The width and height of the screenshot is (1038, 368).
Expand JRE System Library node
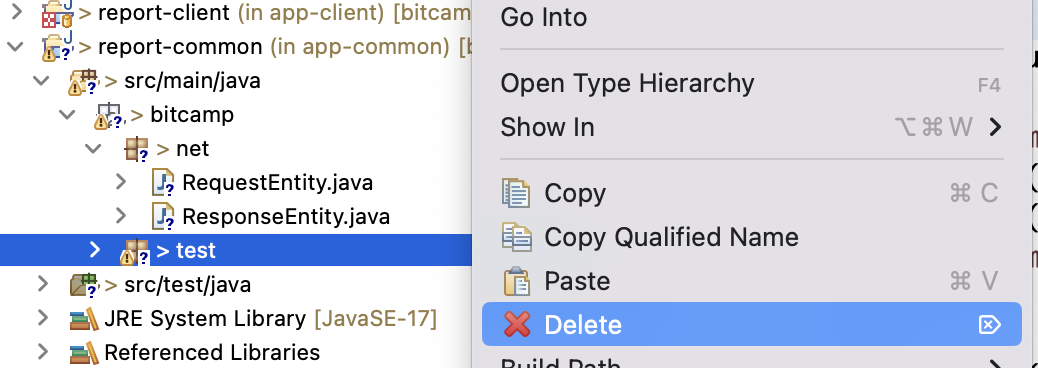(x=43, y=318)
